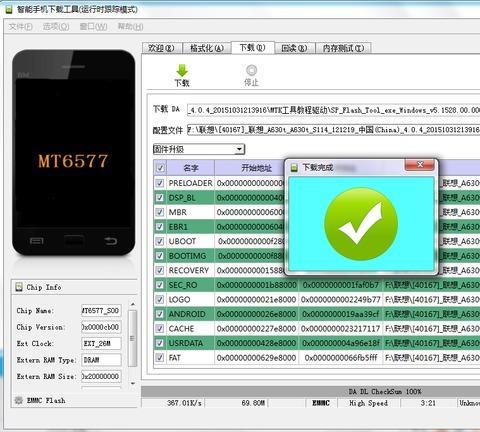The width and height of the screenshot is (480, 432).
Task: Click the USRDATA partition name
Action: point(186,343)
